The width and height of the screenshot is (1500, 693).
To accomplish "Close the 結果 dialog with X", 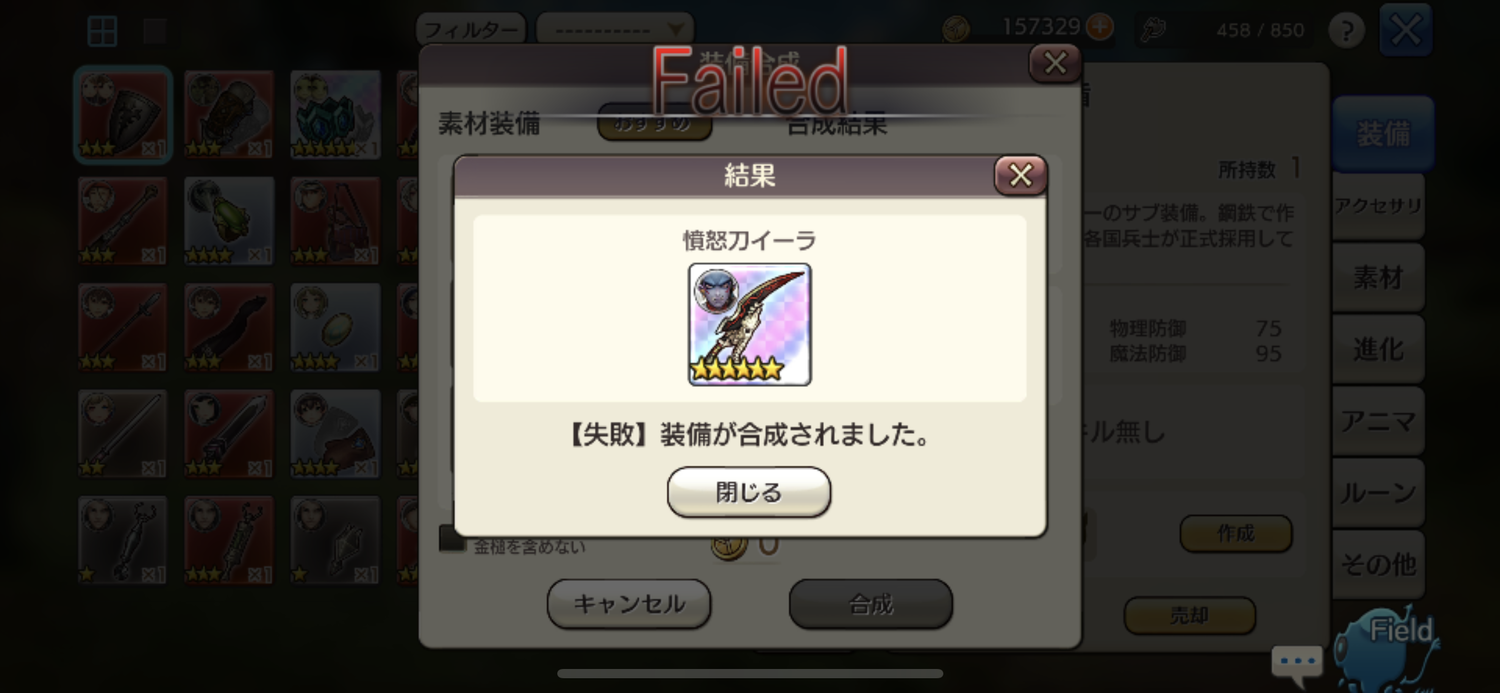I will click(1020, 176).
